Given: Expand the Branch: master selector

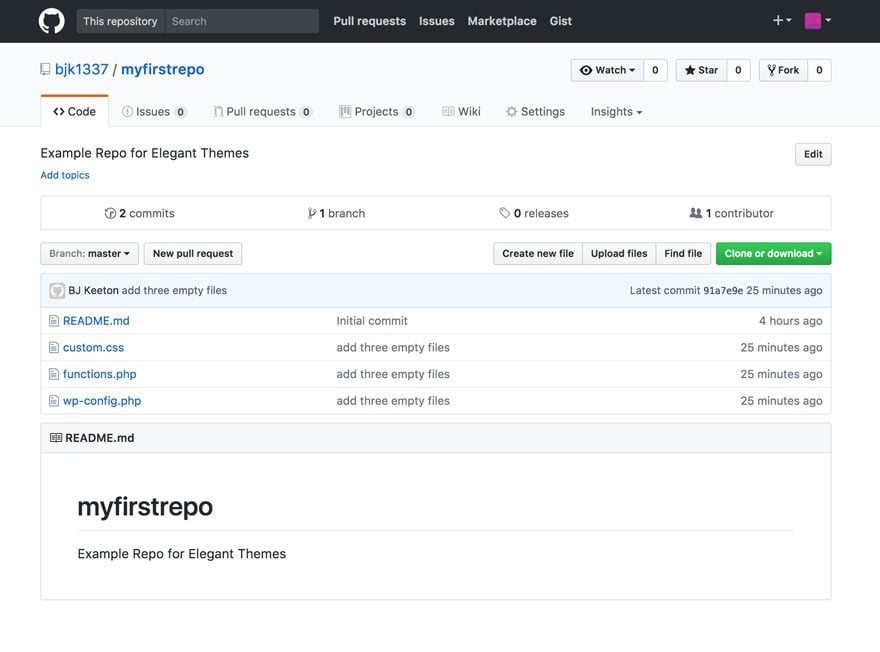Looking at the screenshot, I should 90,254.
